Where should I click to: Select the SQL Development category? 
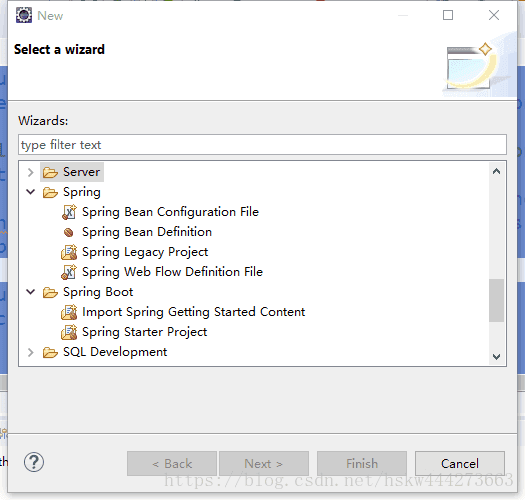pyautogui.click(x=115, y=352)
